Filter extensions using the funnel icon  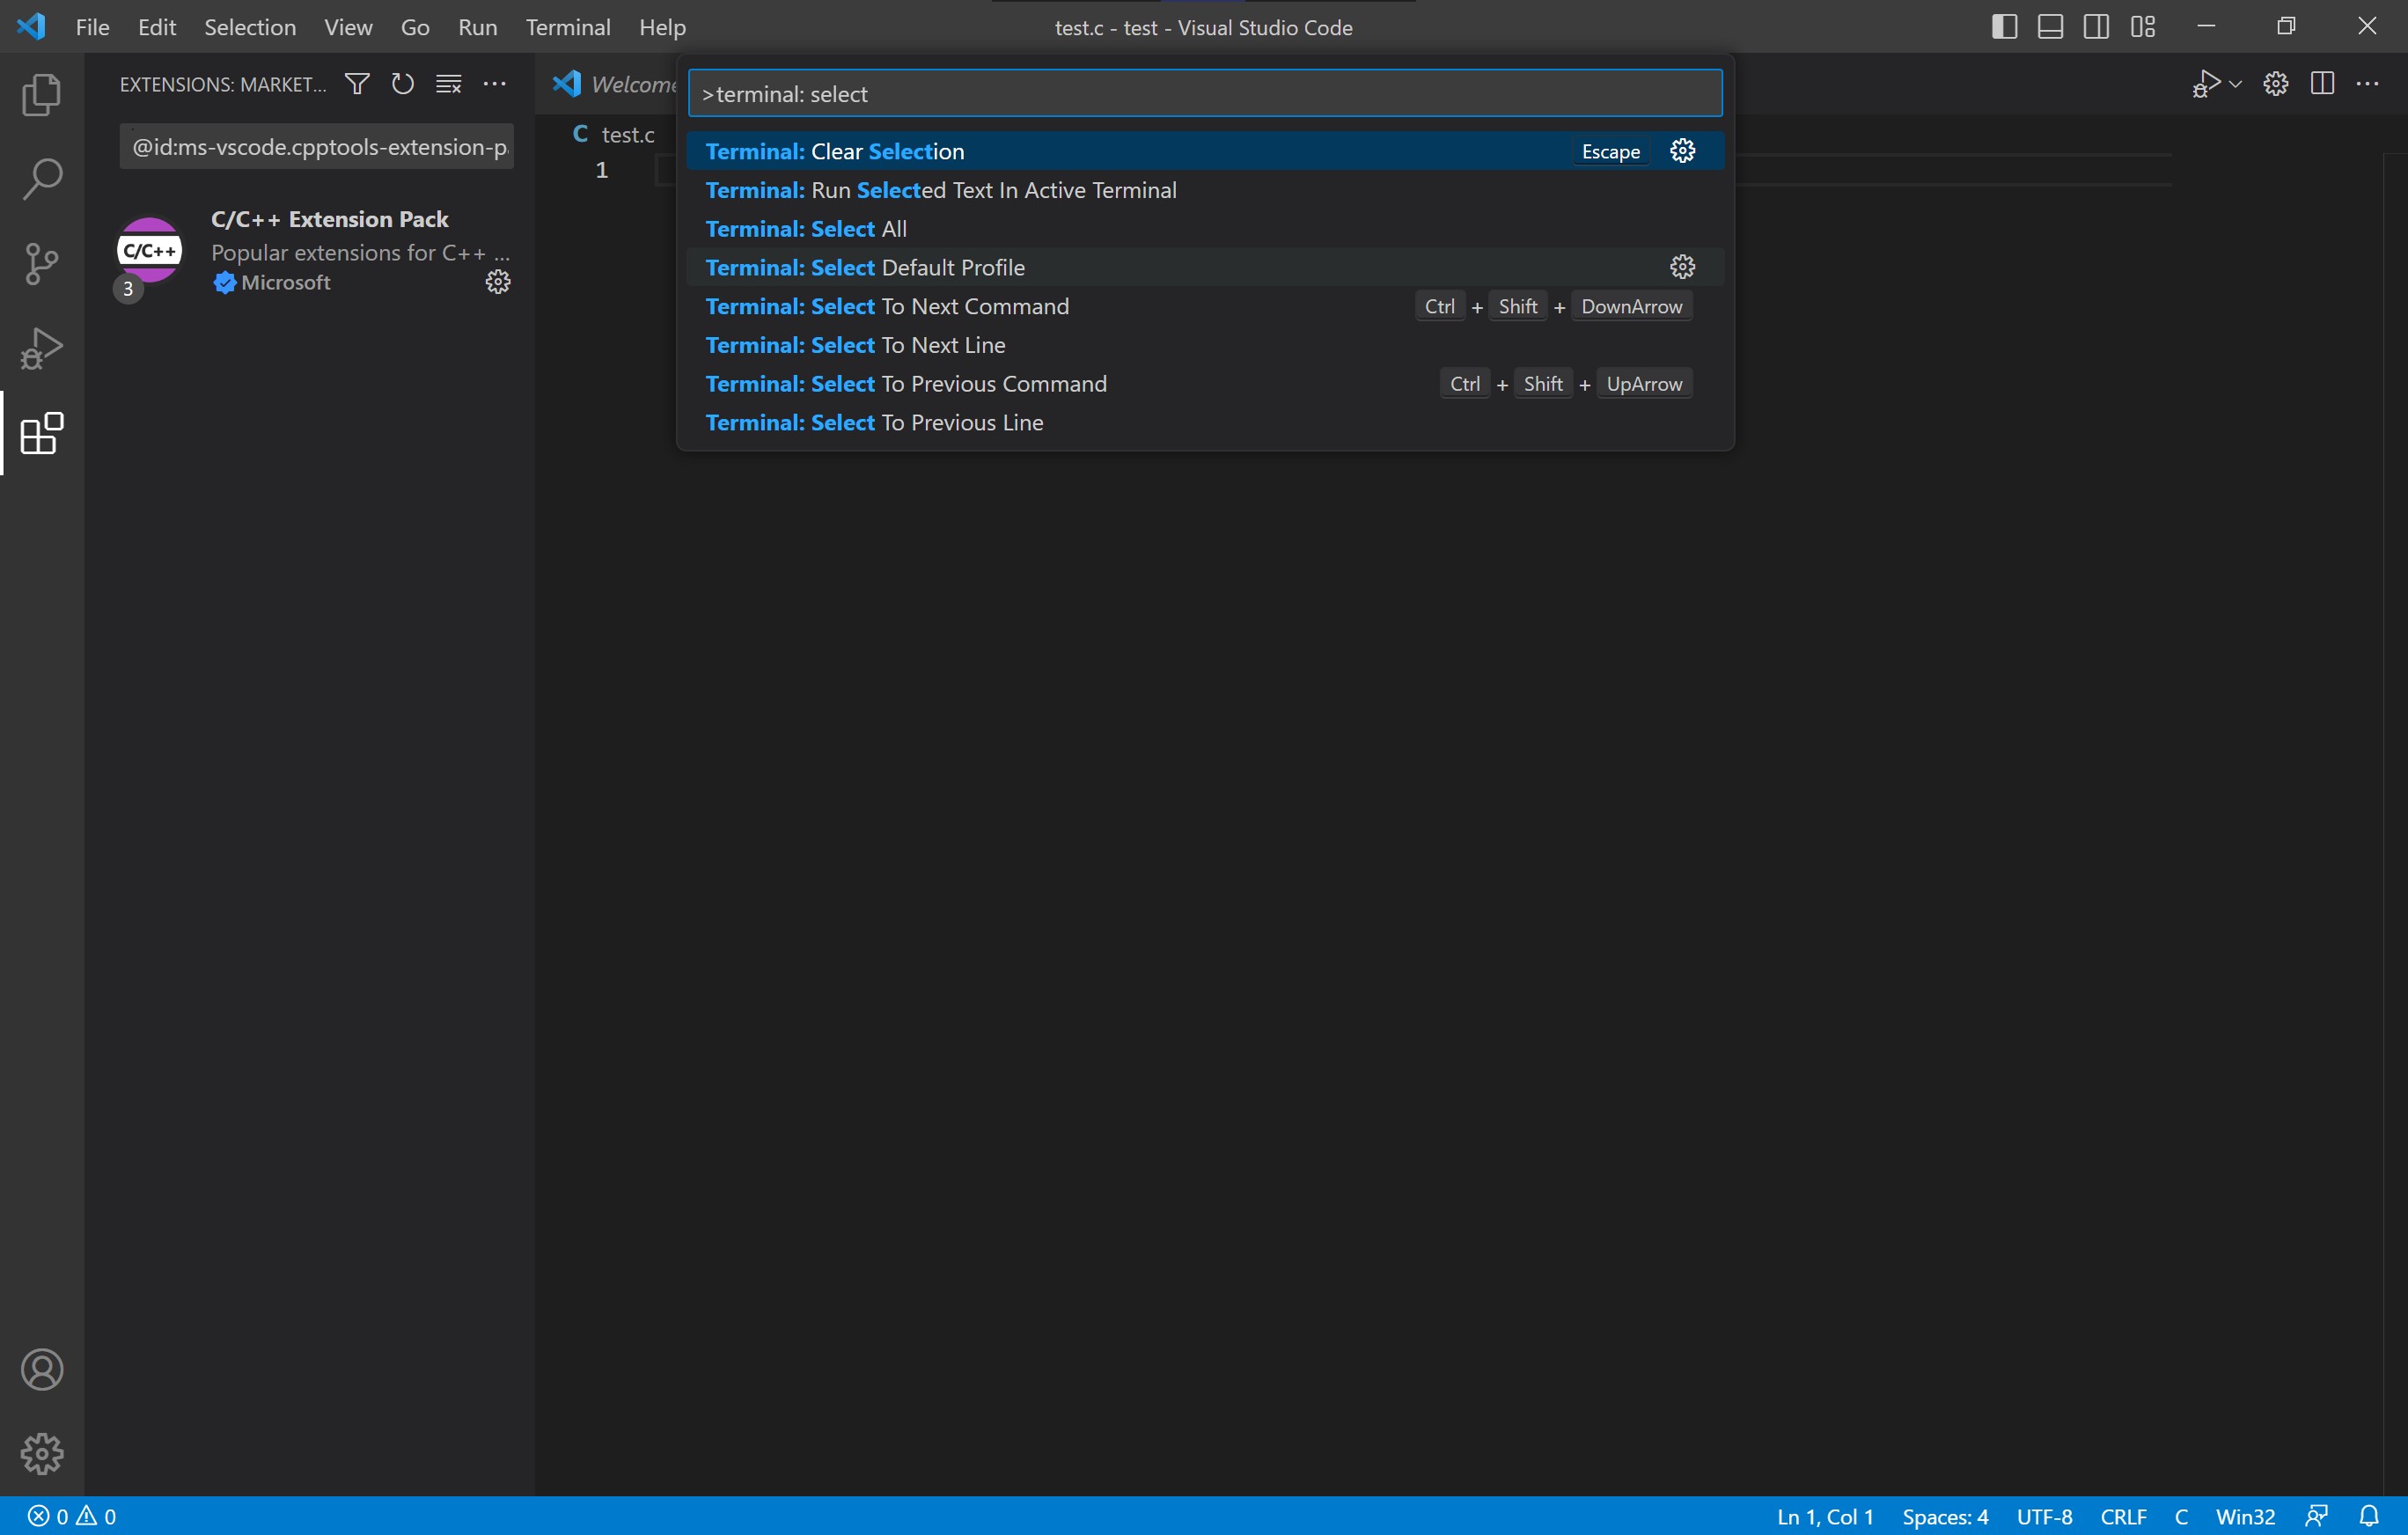coord(357,84)
